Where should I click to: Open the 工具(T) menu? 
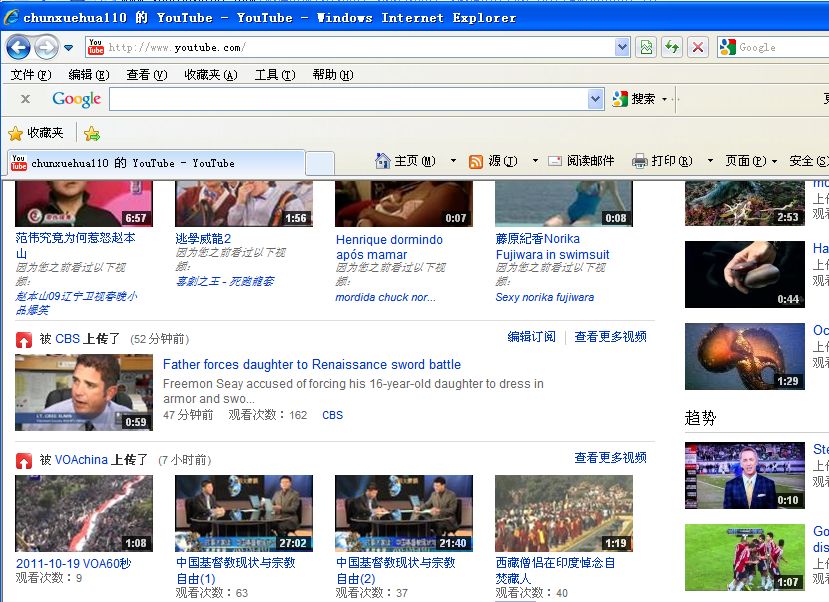(x=275, y=75)
